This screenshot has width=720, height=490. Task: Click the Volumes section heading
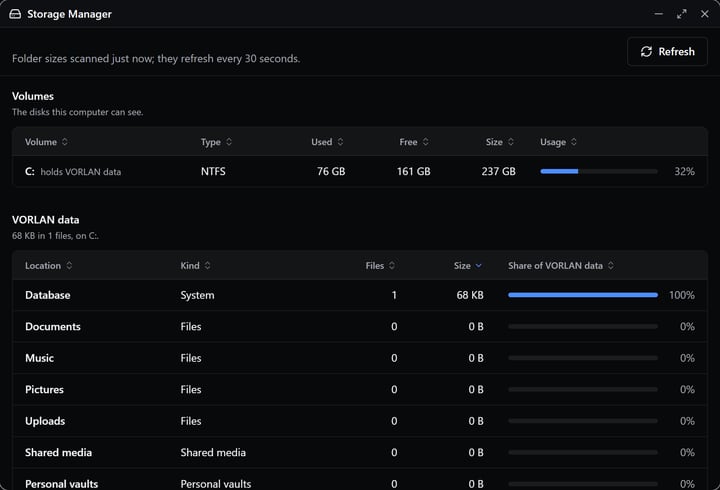(x=33, y=96)
